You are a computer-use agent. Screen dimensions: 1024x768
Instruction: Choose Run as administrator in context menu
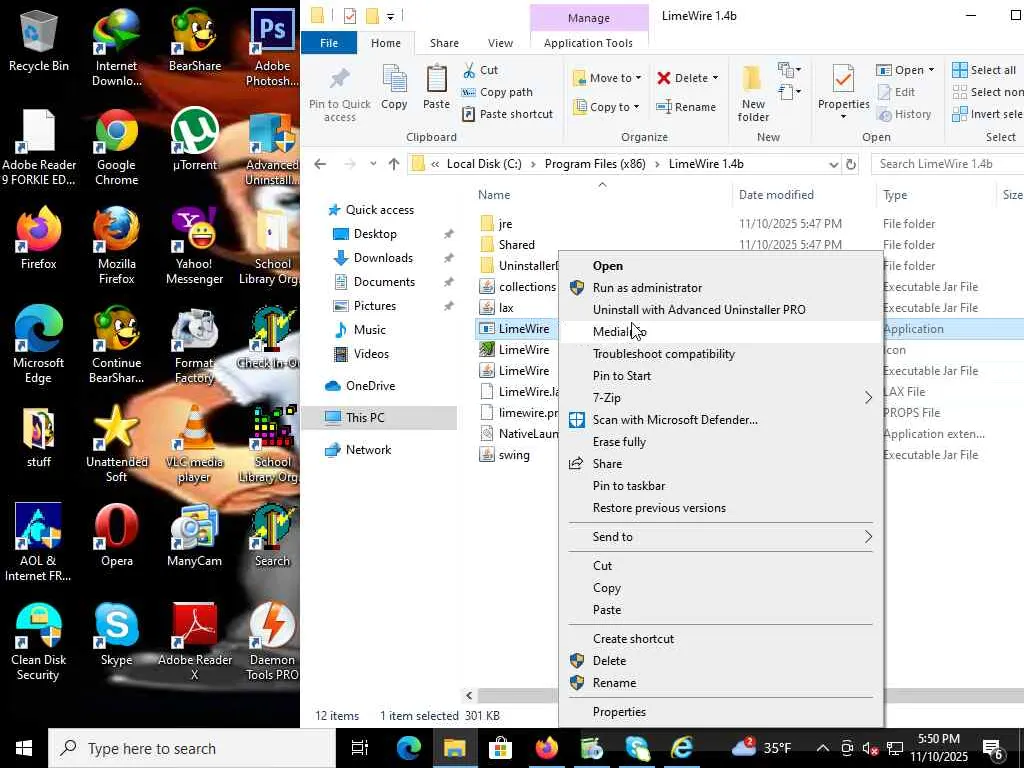click(647, 288)
